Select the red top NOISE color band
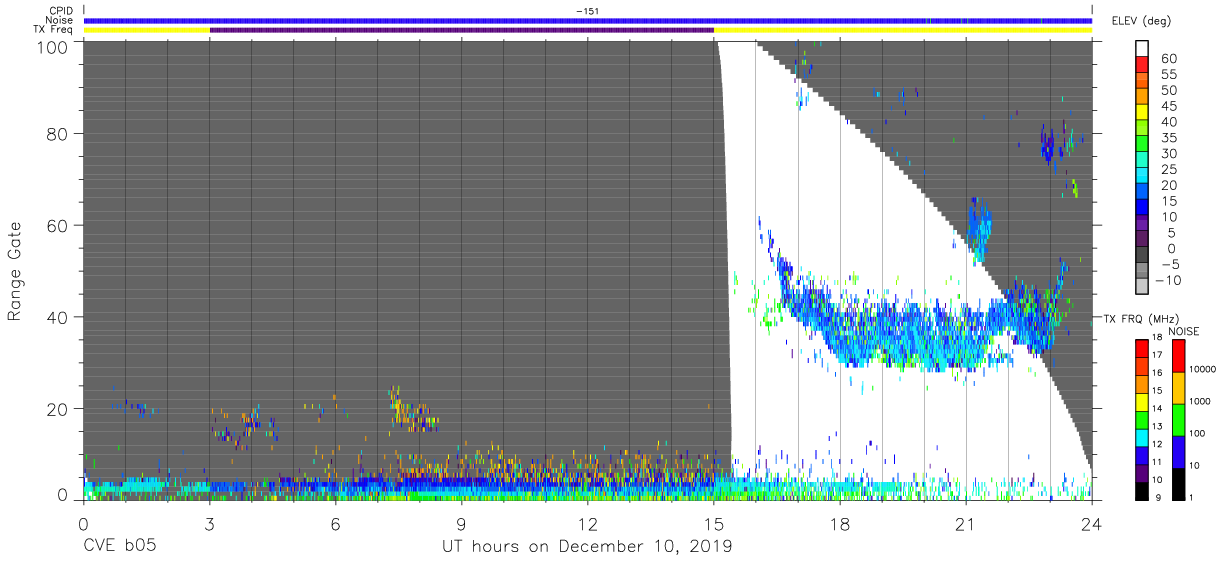Screen dimensions: 1228x567 (x=1178, y=356)
